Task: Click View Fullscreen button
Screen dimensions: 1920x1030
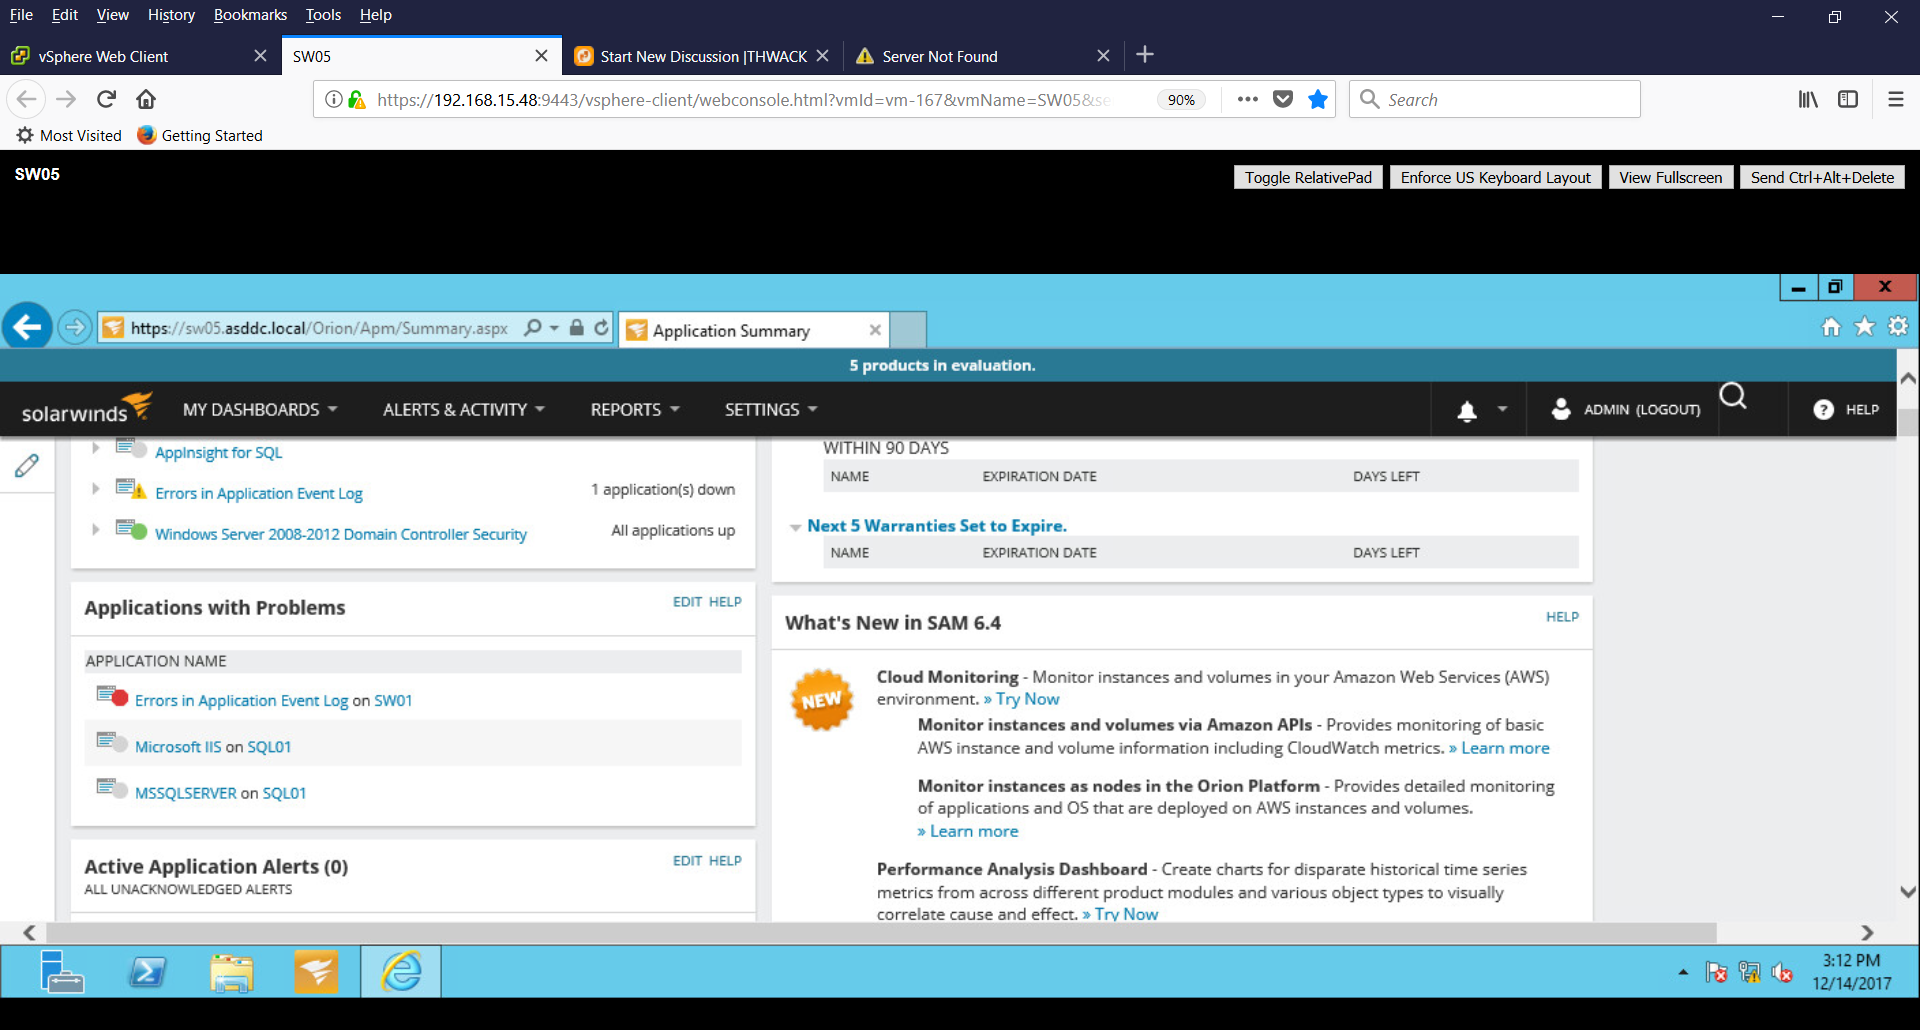Action: coord(1670,177)
